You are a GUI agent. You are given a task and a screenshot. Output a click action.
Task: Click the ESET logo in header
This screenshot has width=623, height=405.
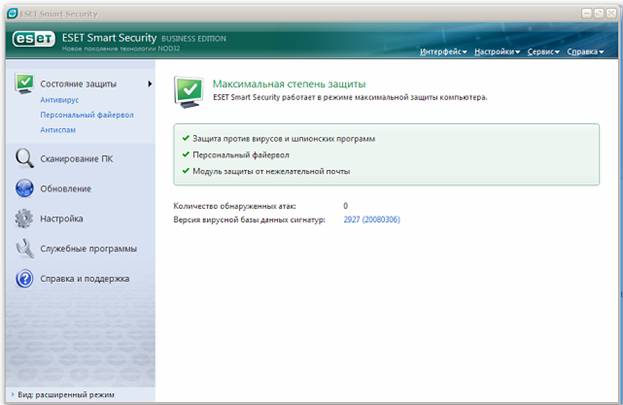coord(33,40)
